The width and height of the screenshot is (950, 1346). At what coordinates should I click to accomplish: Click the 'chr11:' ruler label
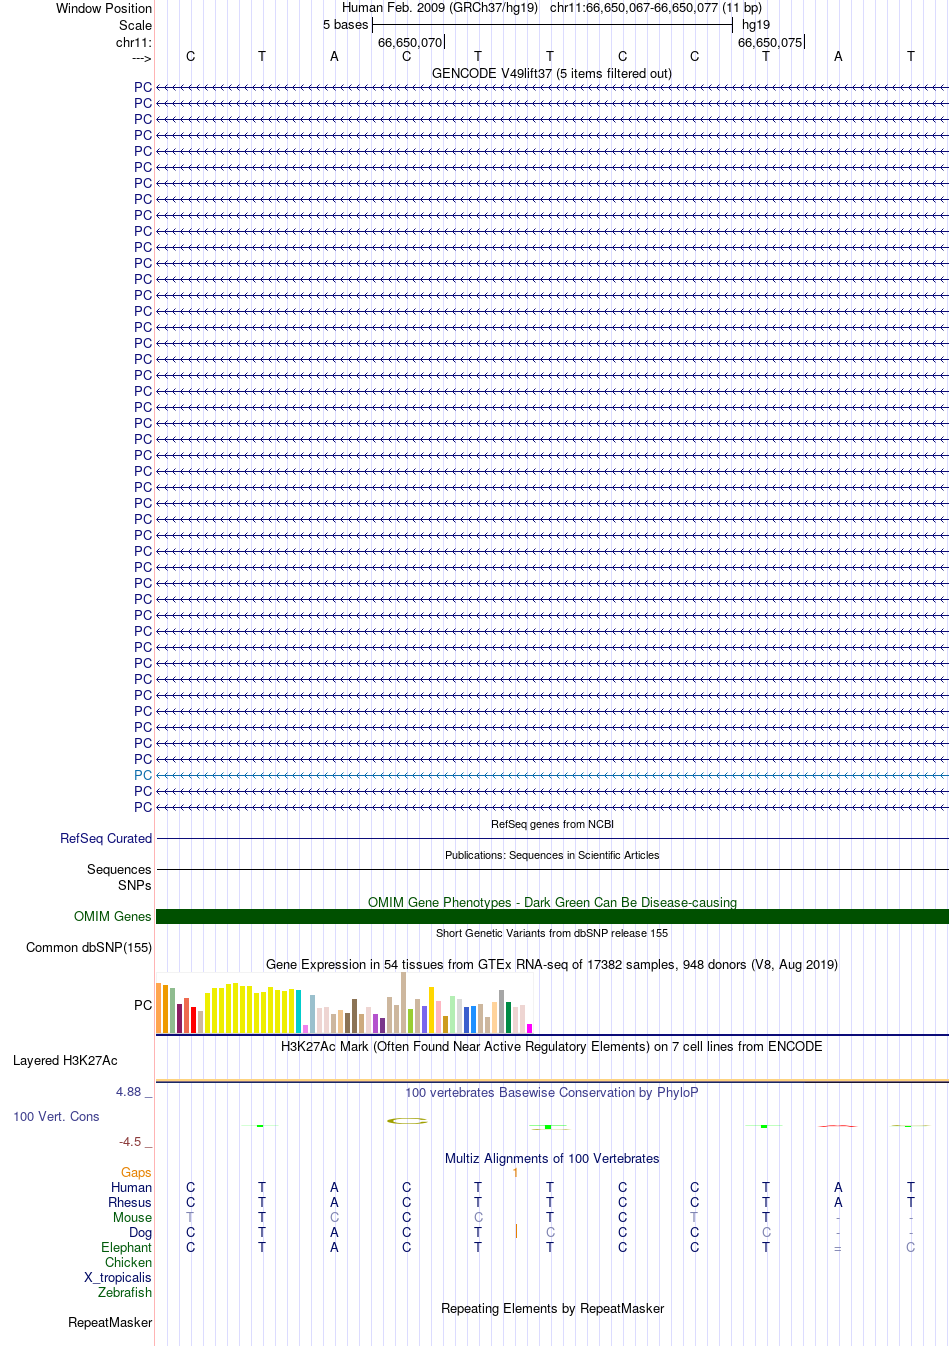134,42
